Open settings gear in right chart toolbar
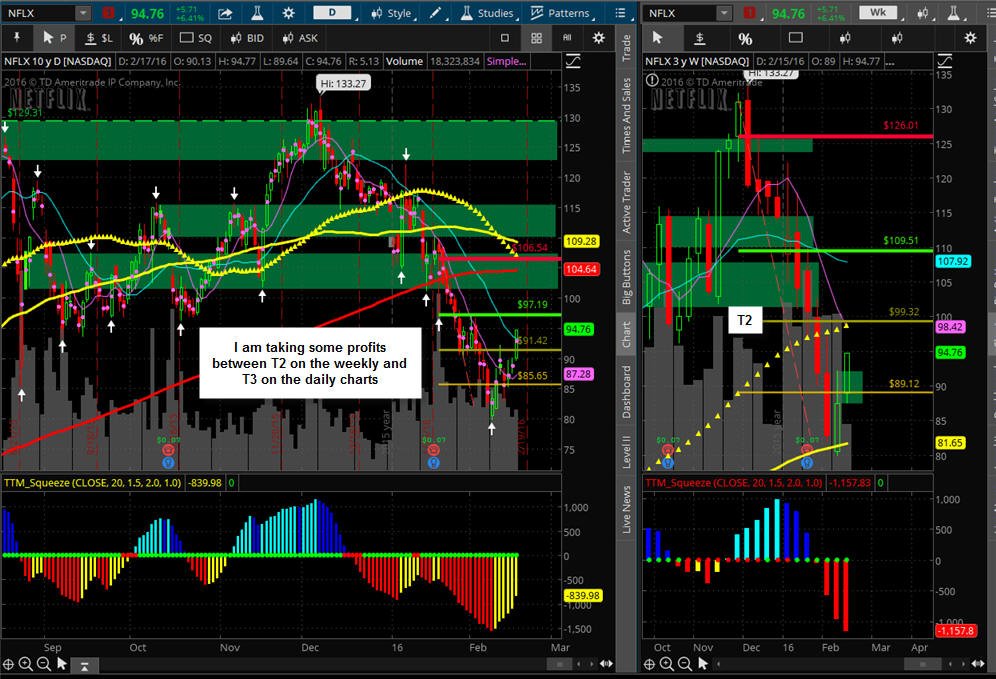 [970, 38]
